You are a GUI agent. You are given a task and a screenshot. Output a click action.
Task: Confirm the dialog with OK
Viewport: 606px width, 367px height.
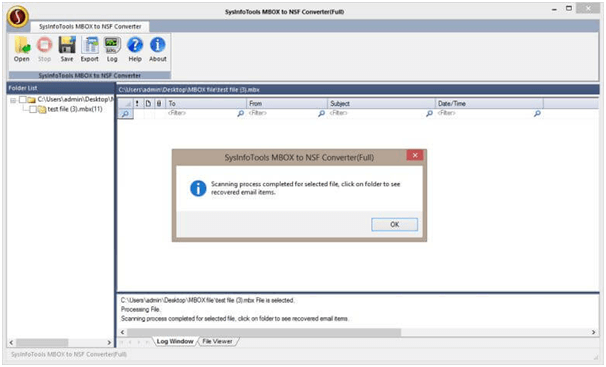pos(395,224)
